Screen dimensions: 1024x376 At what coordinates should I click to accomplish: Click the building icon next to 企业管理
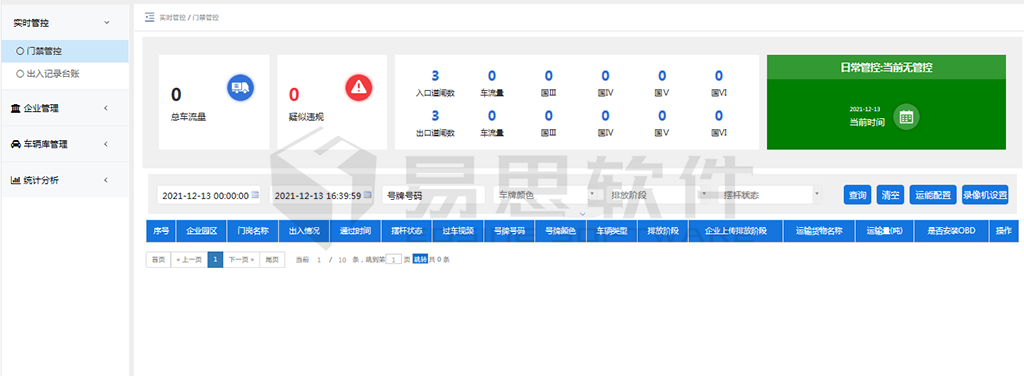[x=15, y=108]
